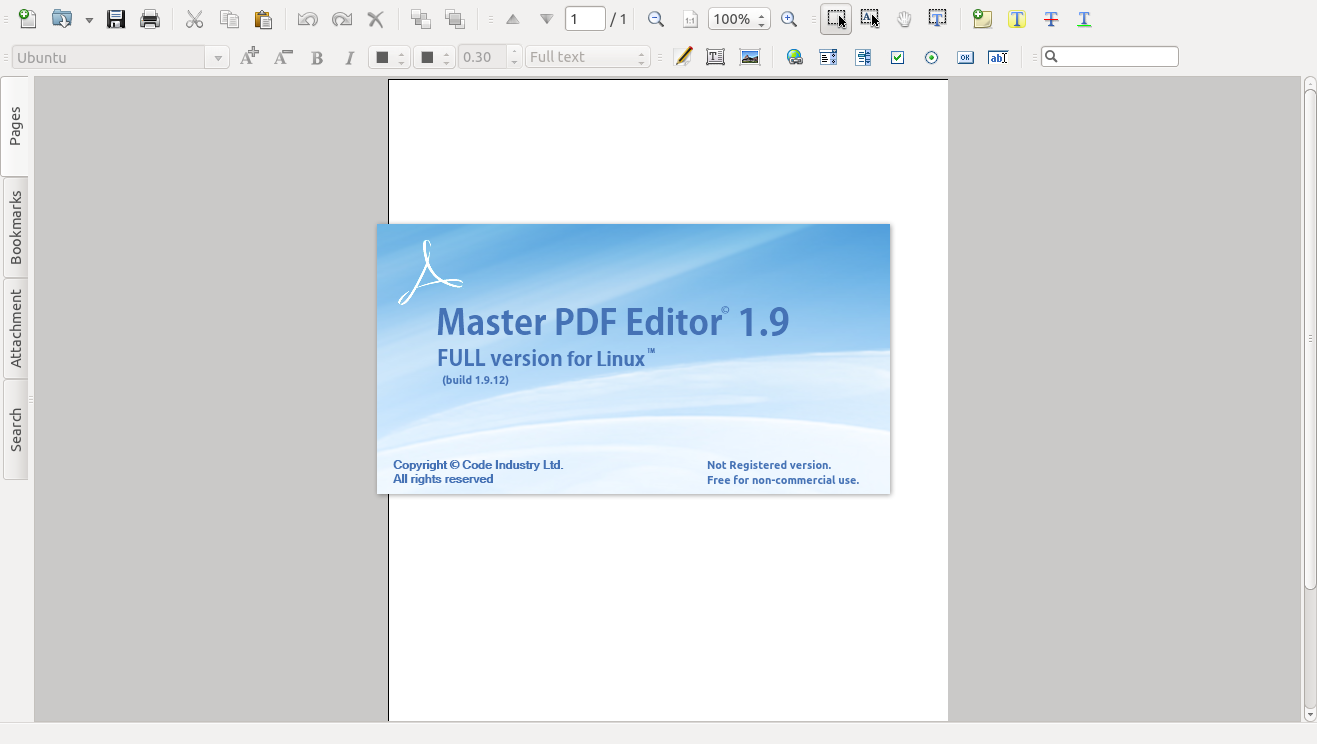The width and height of the screenshot is (1317, 744).
Task: Toggle italic formatting
Action: click(349, 58)
